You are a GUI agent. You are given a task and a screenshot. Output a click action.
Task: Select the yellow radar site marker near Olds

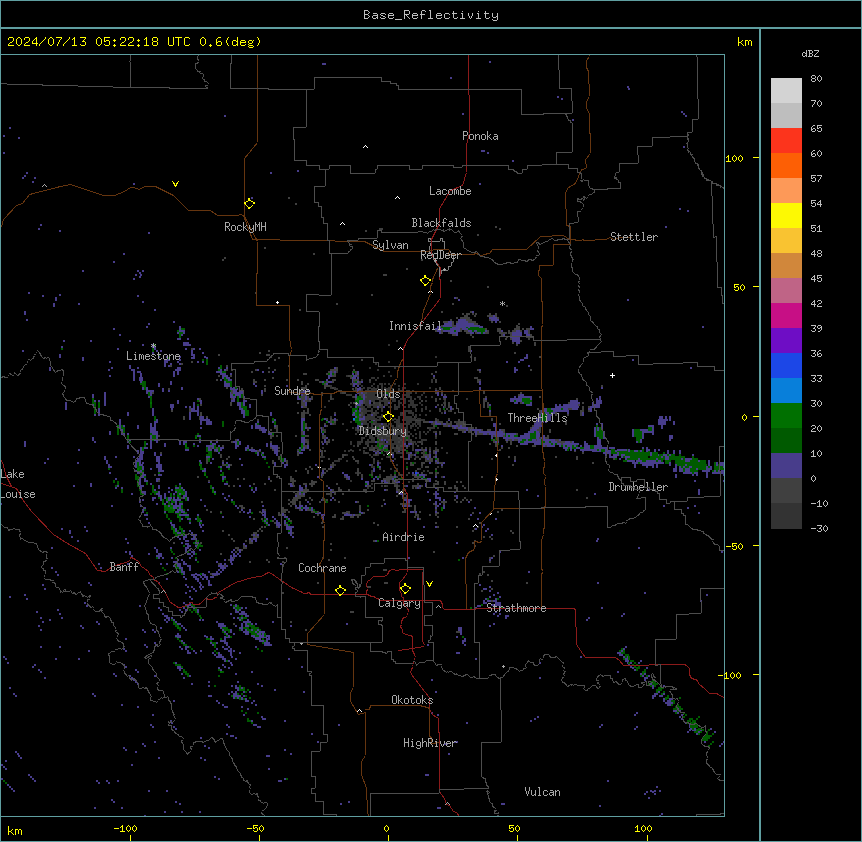click(389, 416)
